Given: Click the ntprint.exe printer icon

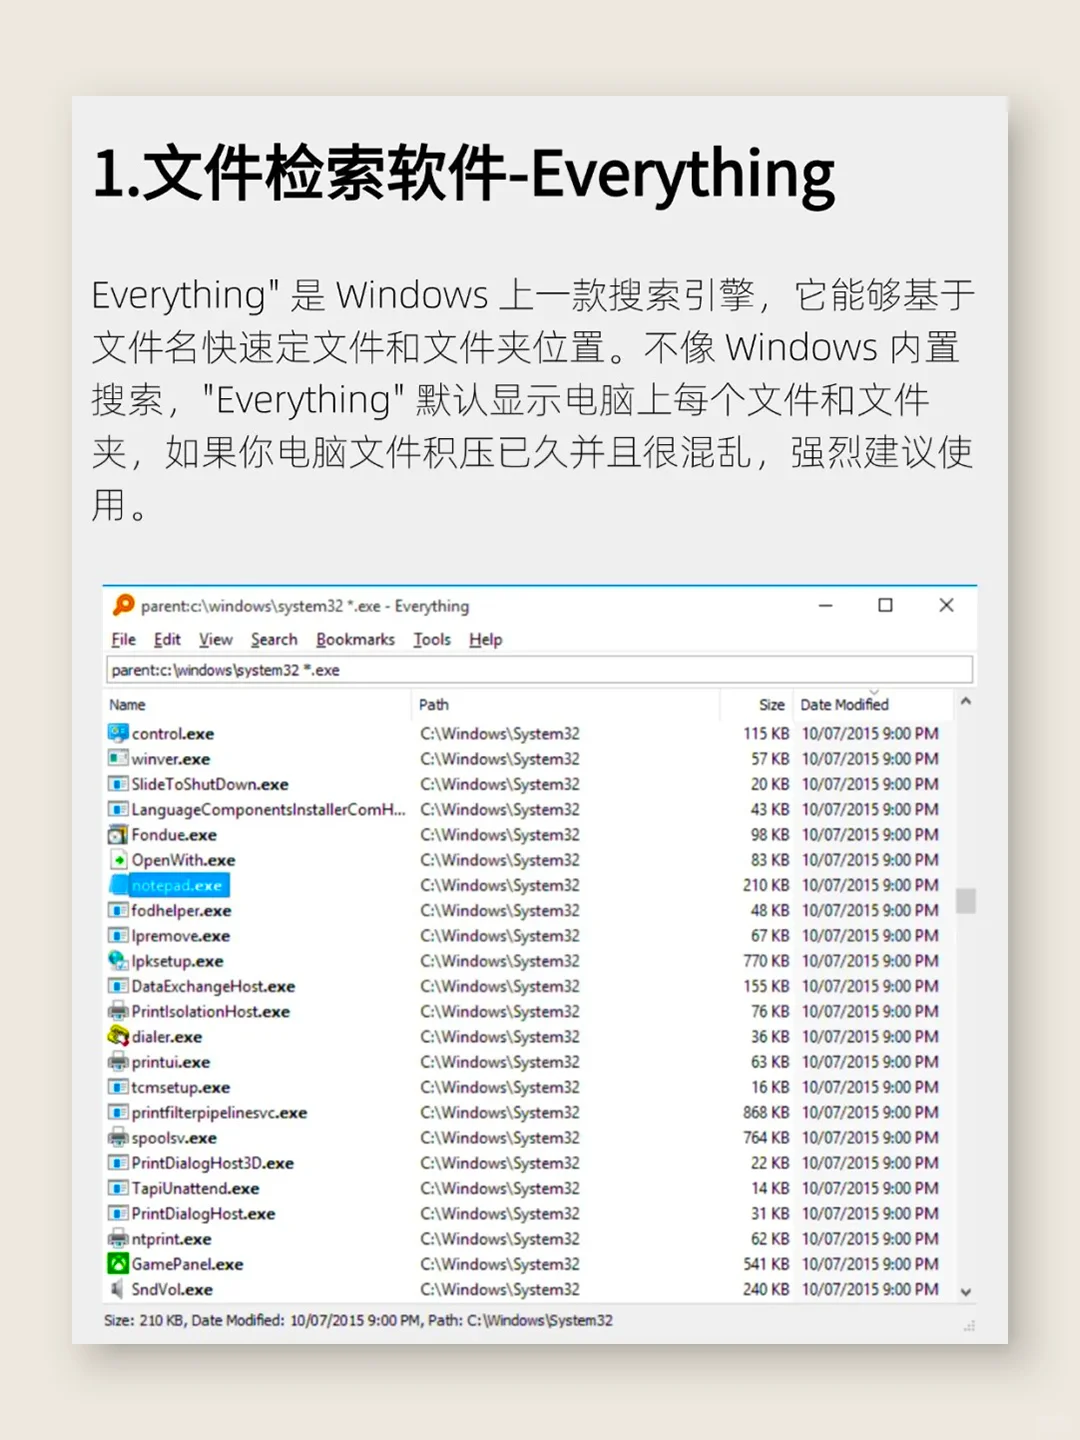Looking at the screenshot, I should [x=118, y=1238].
